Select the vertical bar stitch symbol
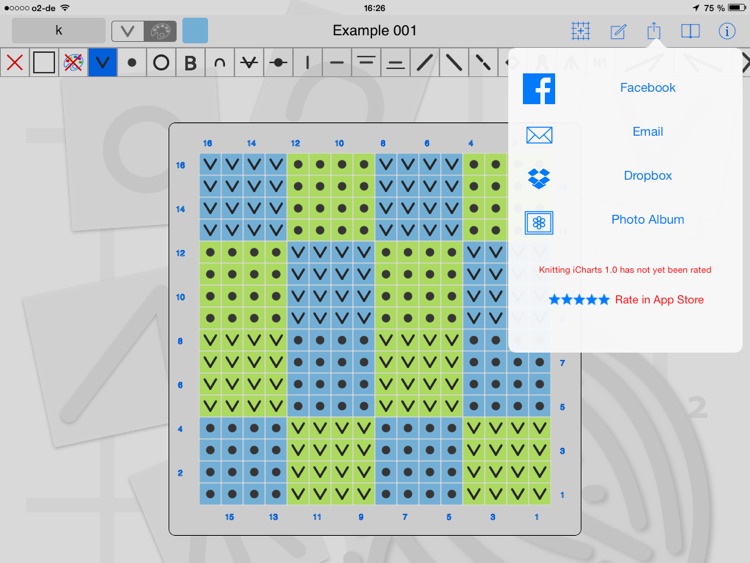The height and width of the screenshot is (563, 750). point(308,63)
